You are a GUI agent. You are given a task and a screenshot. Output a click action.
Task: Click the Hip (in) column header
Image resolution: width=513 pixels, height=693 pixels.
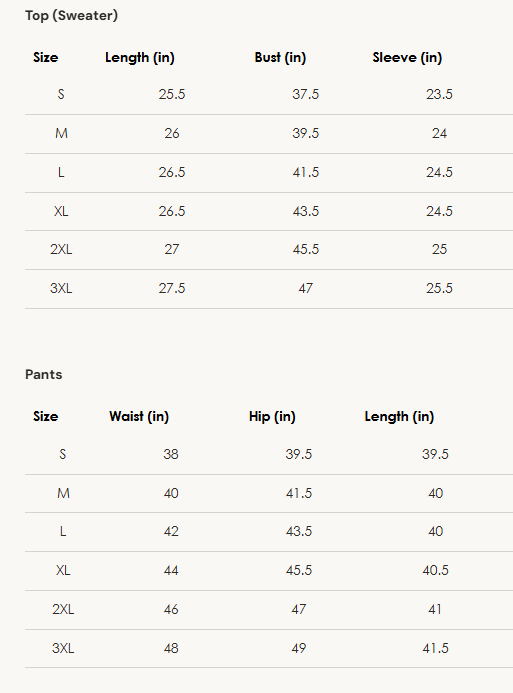tap(272, 416)
